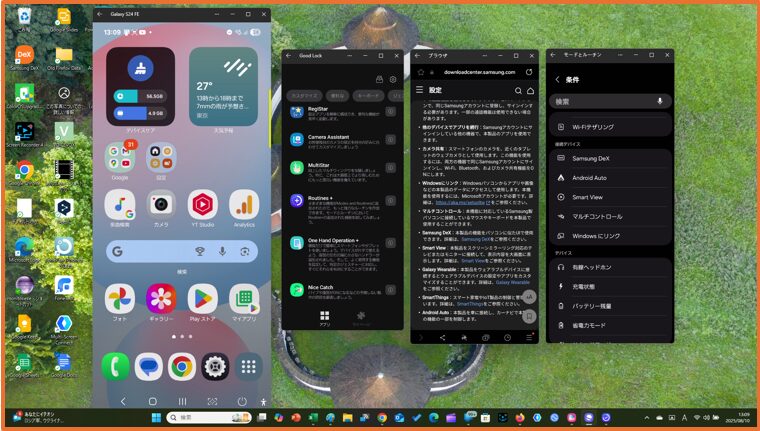This screenshot has width=760, height=431.
Task: Open Chrome in the phone dock
Action: 182,367
